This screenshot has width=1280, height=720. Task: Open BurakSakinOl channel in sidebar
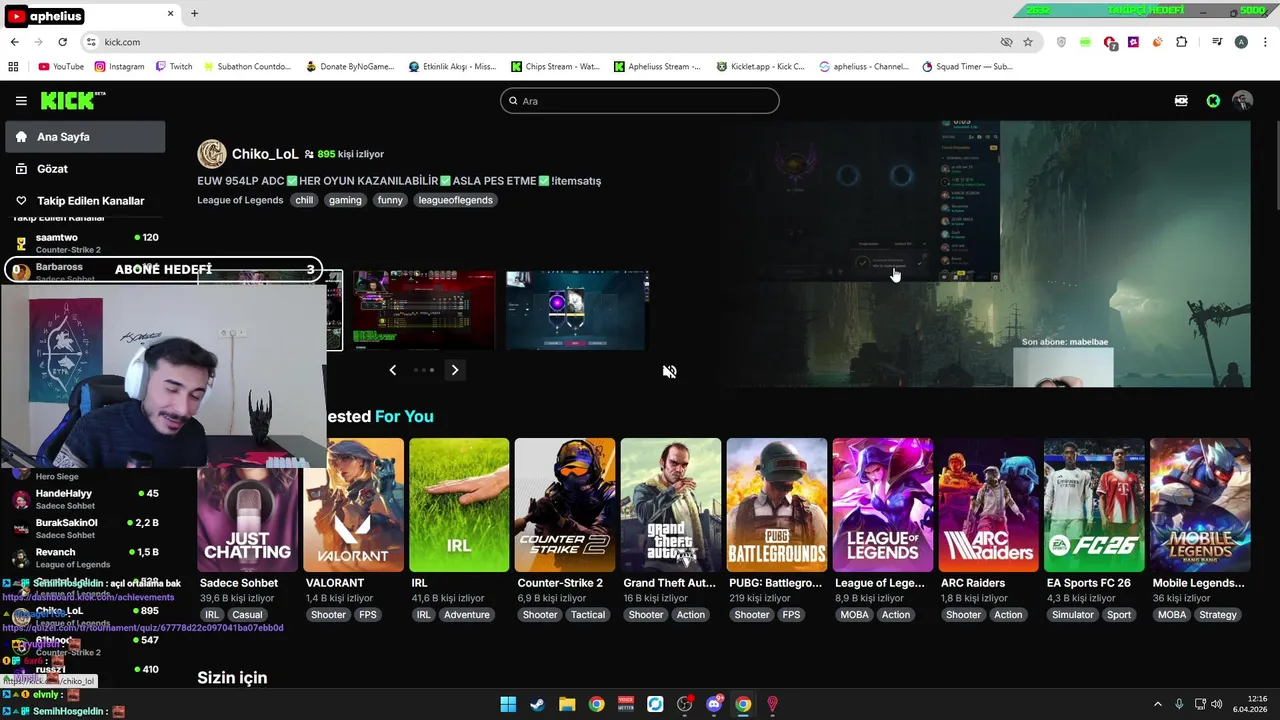85,528
